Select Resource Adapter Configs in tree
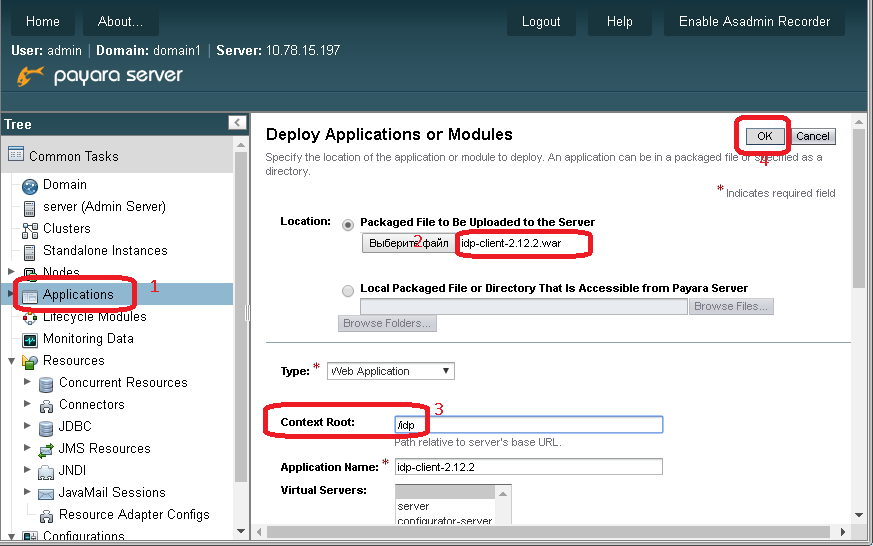 click(x=134, y=514)
